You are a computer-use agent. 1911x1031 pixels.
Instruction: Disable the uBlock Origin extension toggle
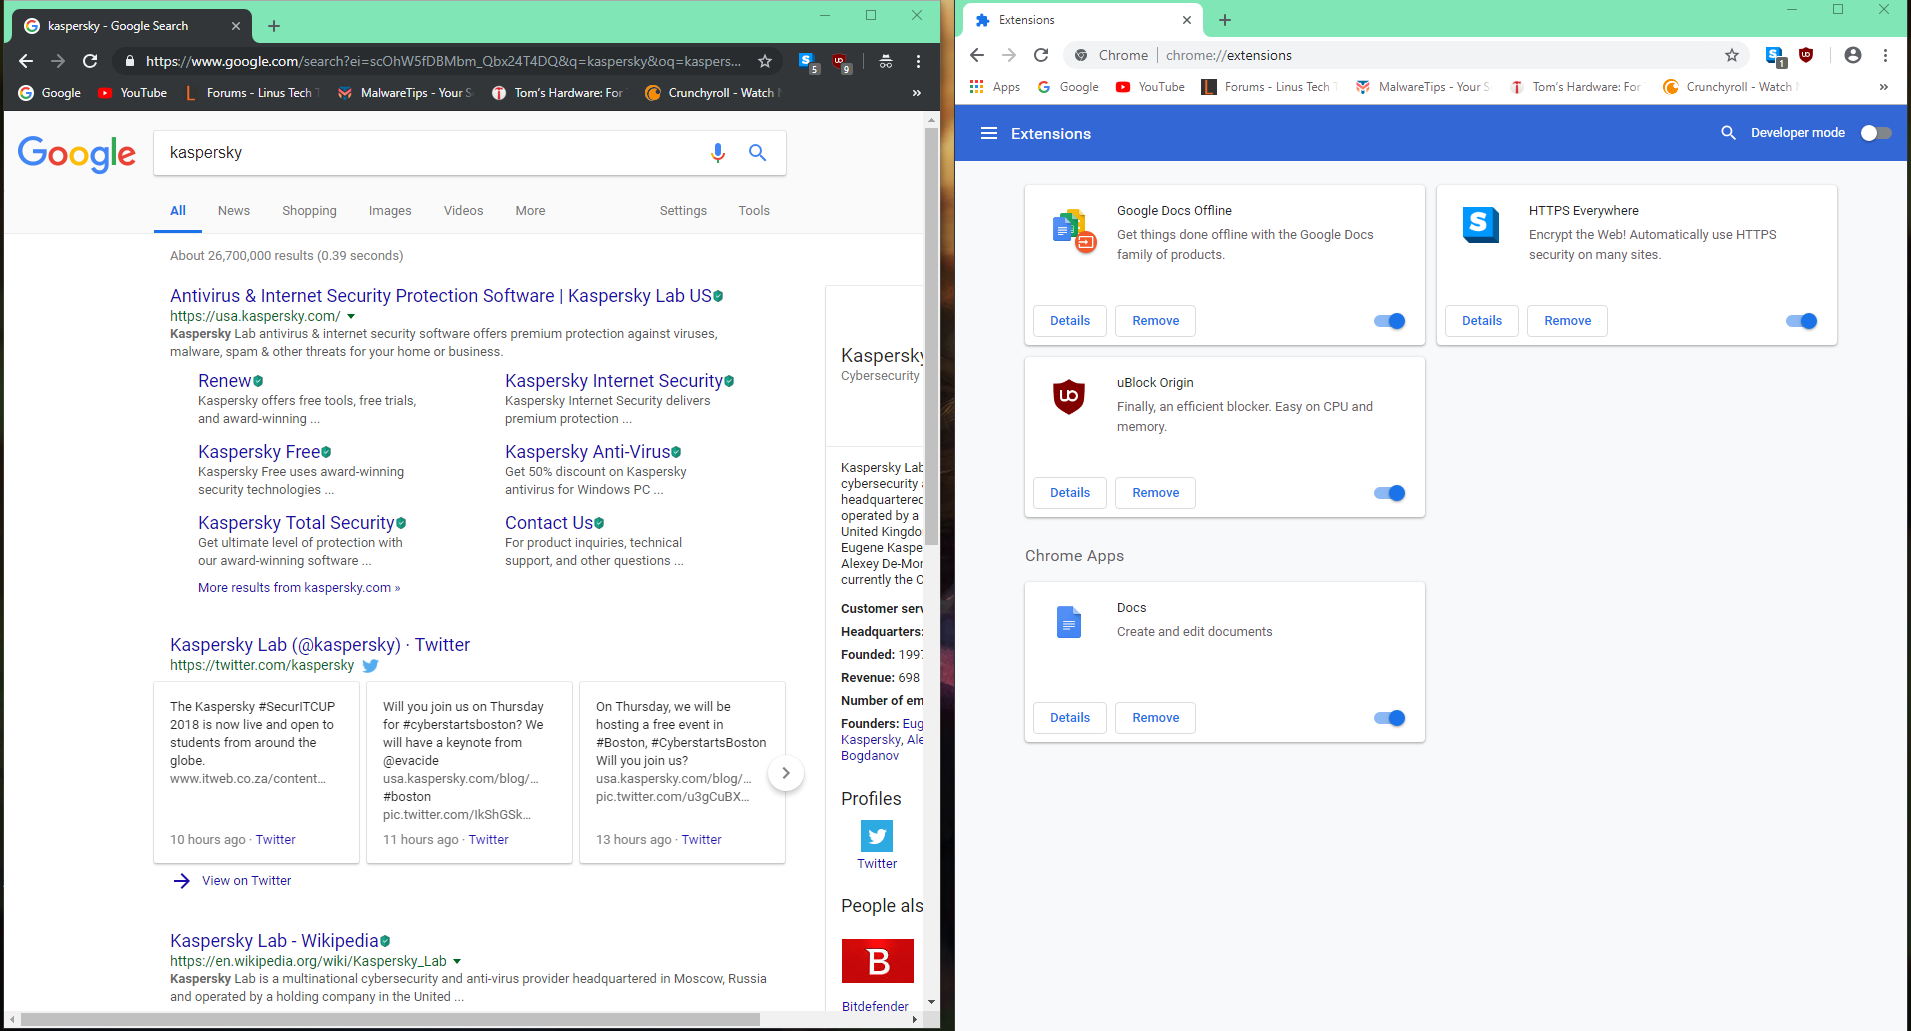pos(1389,493)
